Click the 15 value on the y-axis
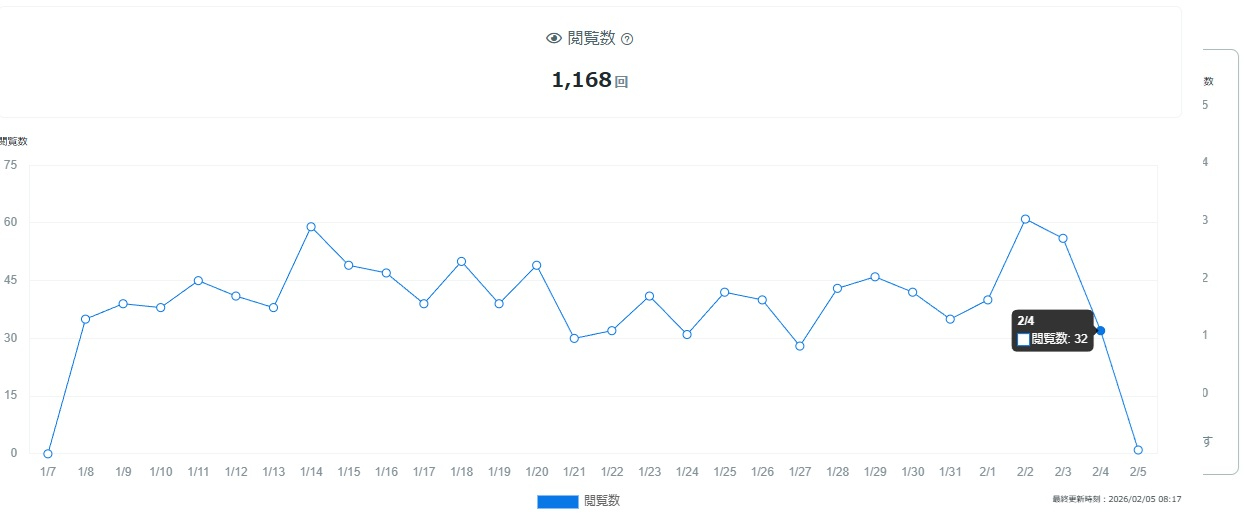1245x522 pixels. (x=11, y=396)
